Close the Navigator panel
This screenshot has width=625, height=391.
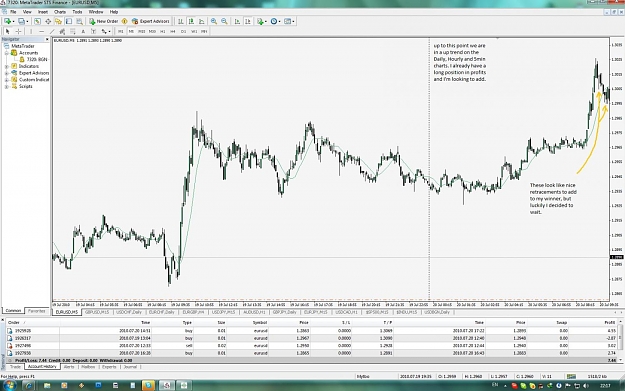[47, 39]
